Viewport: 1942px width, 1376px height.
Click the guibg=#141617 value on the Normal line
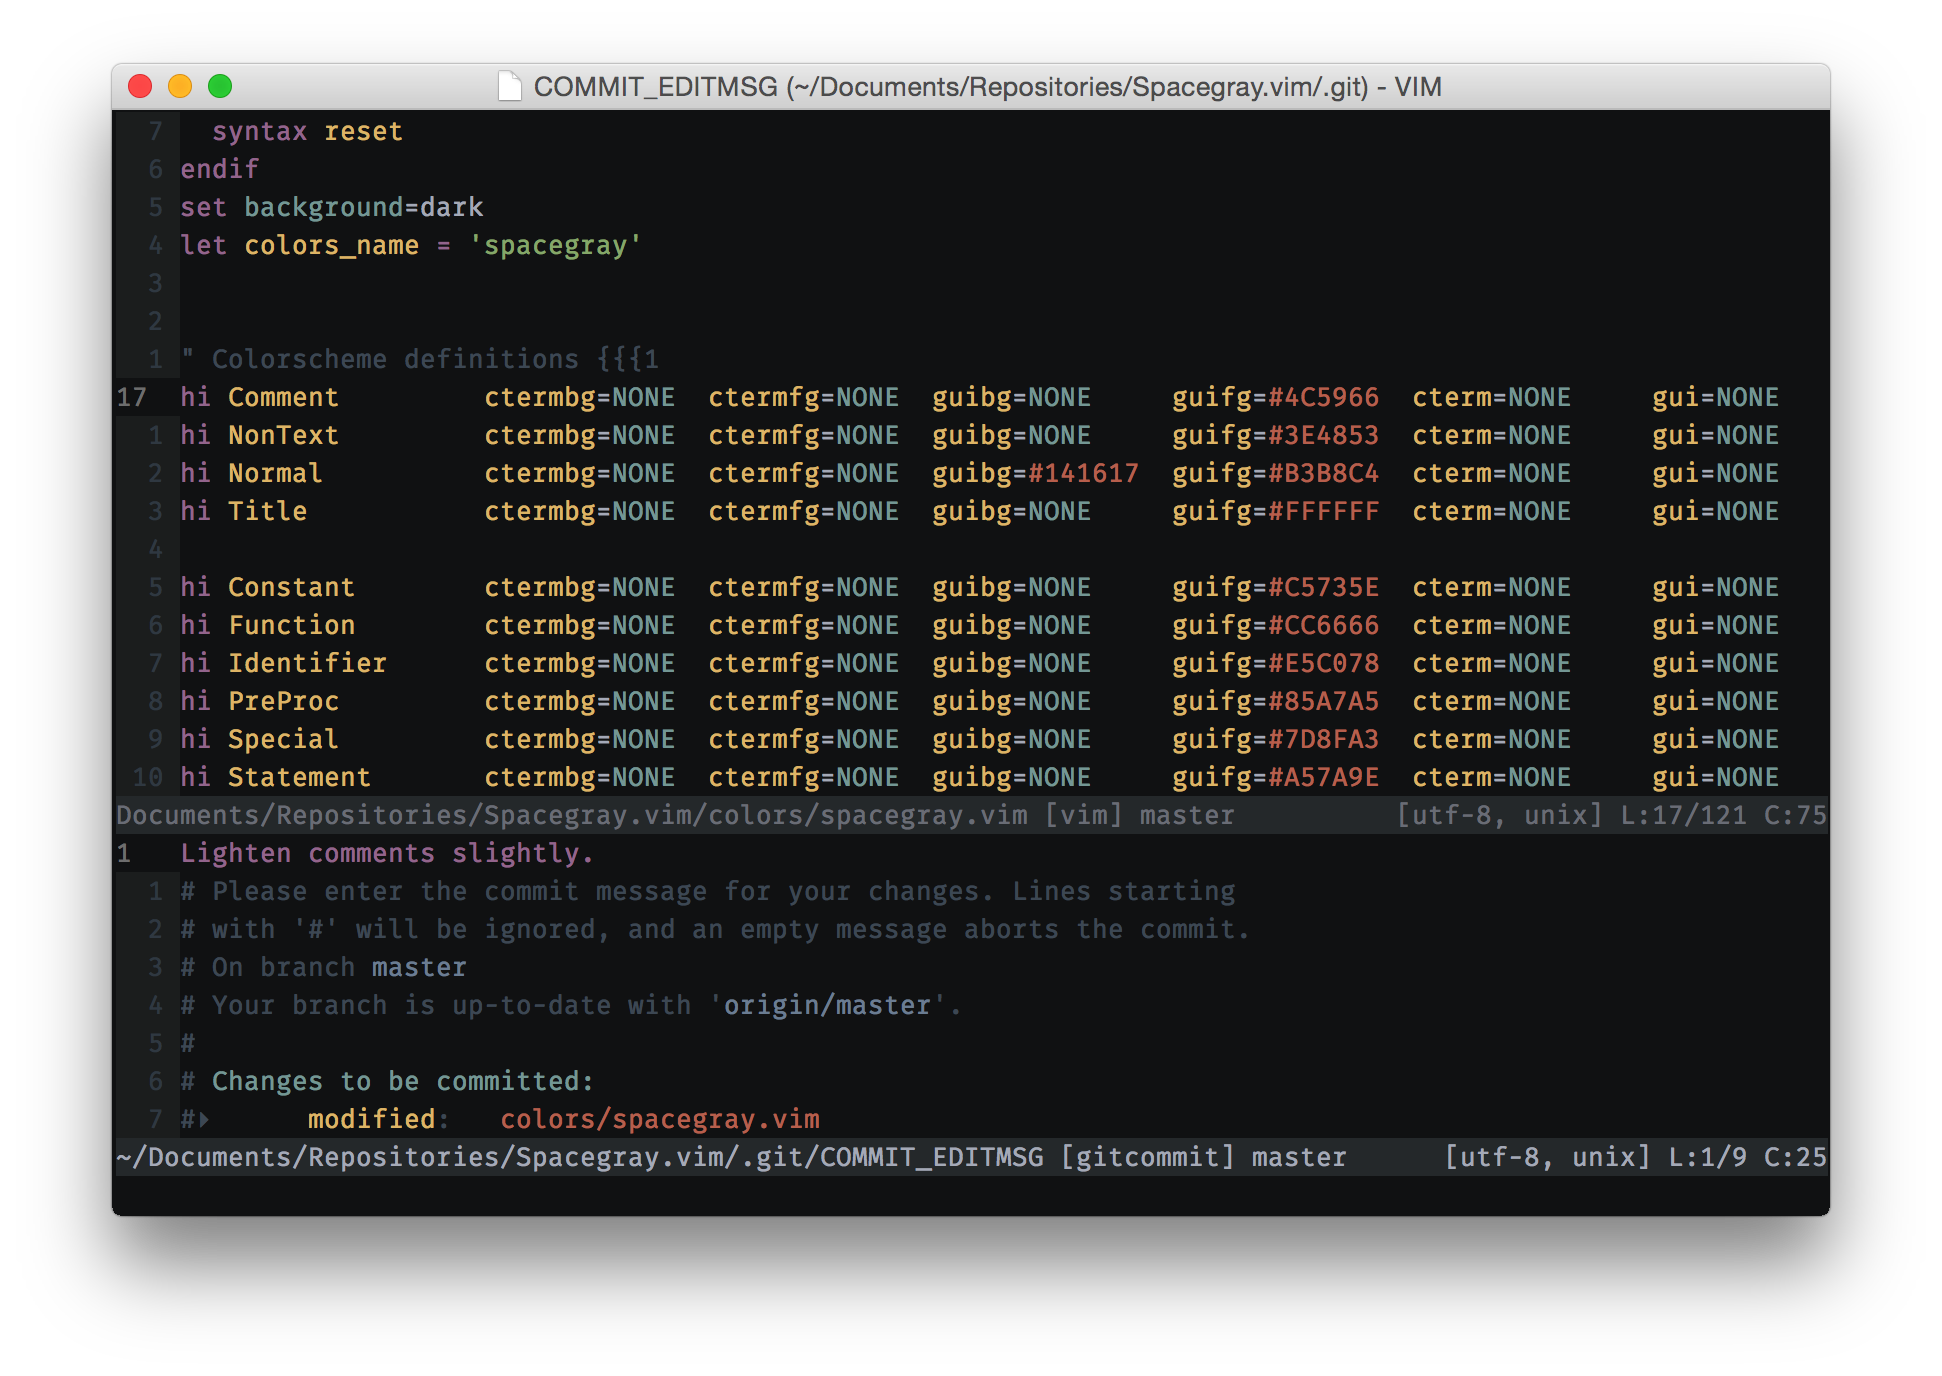click(x=1035, y=473)
